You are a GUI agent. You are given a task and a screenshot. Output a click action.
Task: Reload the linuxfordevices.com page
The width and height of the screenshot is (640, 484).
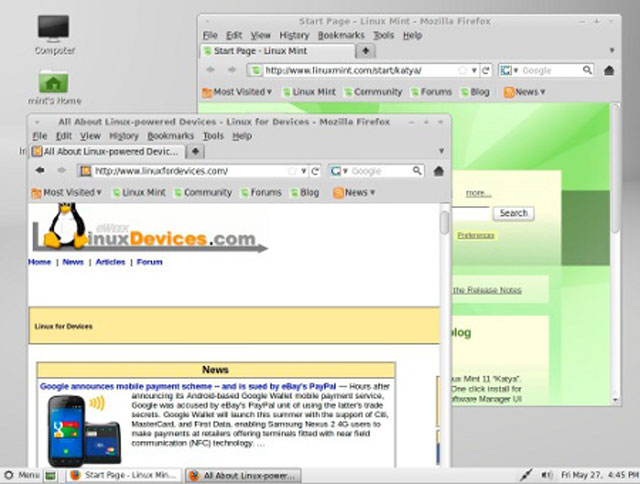tap(315, 171)
